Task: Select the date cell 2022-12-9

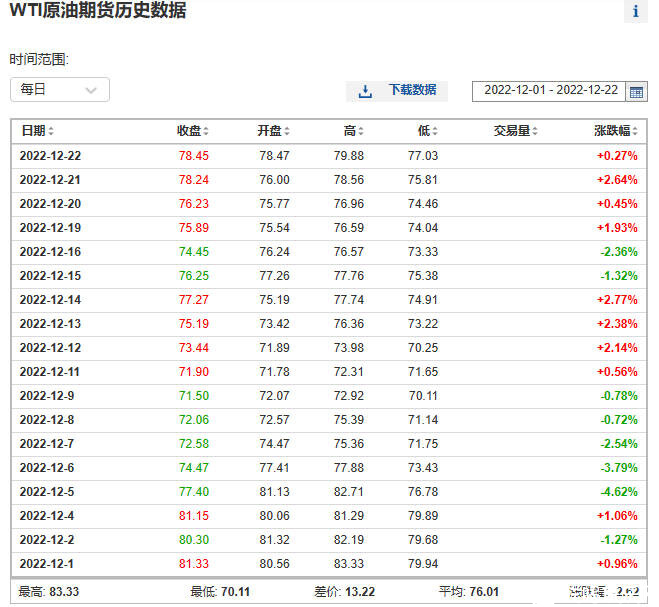Action: pyautogui.click(x=47, y=396)
